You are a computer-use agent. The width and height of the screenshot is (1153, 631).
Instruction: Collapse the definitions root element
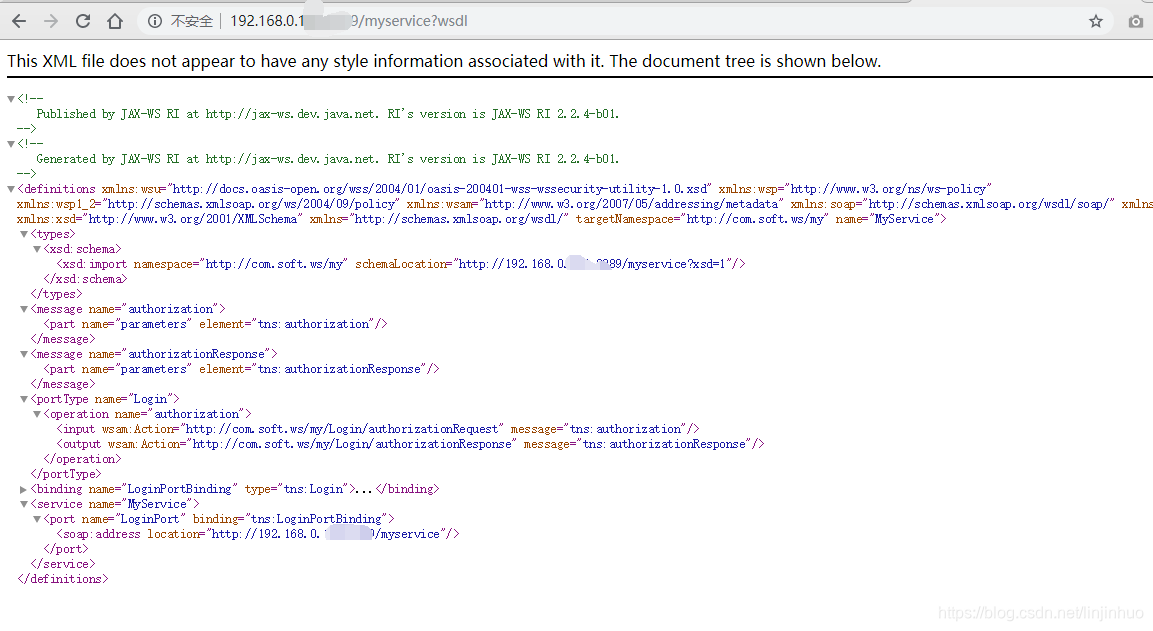coord(9,188)
